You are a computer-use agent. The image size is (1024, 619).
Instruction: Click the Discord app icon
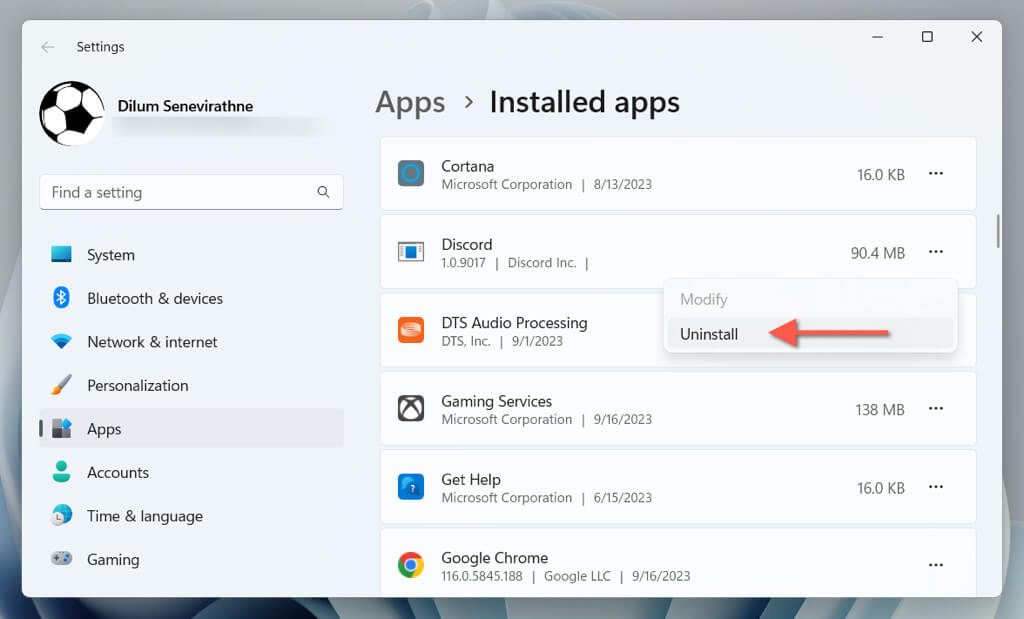410,252
